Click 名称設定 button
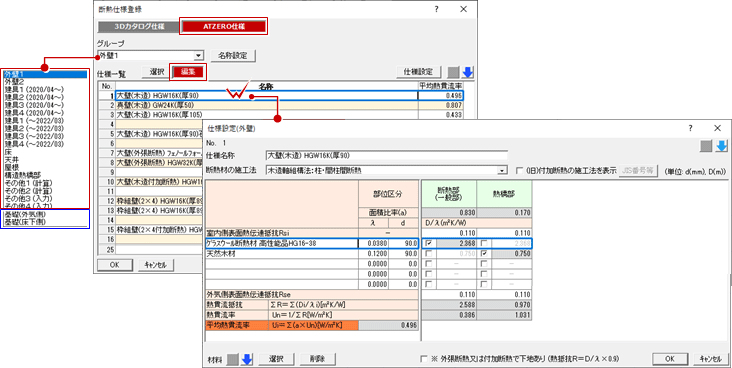The height and width of the screenshot is (368, 732). click(233, 56)
